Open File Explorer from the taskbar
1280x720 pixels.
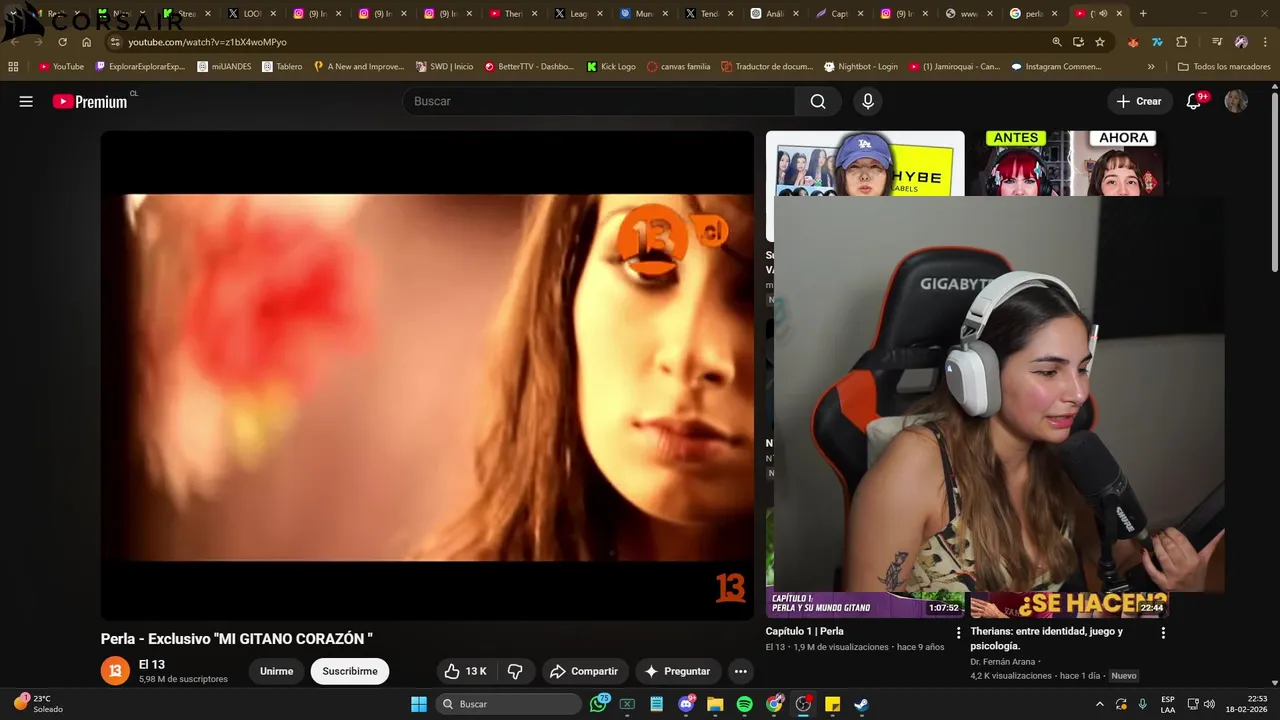coord(715,704)
